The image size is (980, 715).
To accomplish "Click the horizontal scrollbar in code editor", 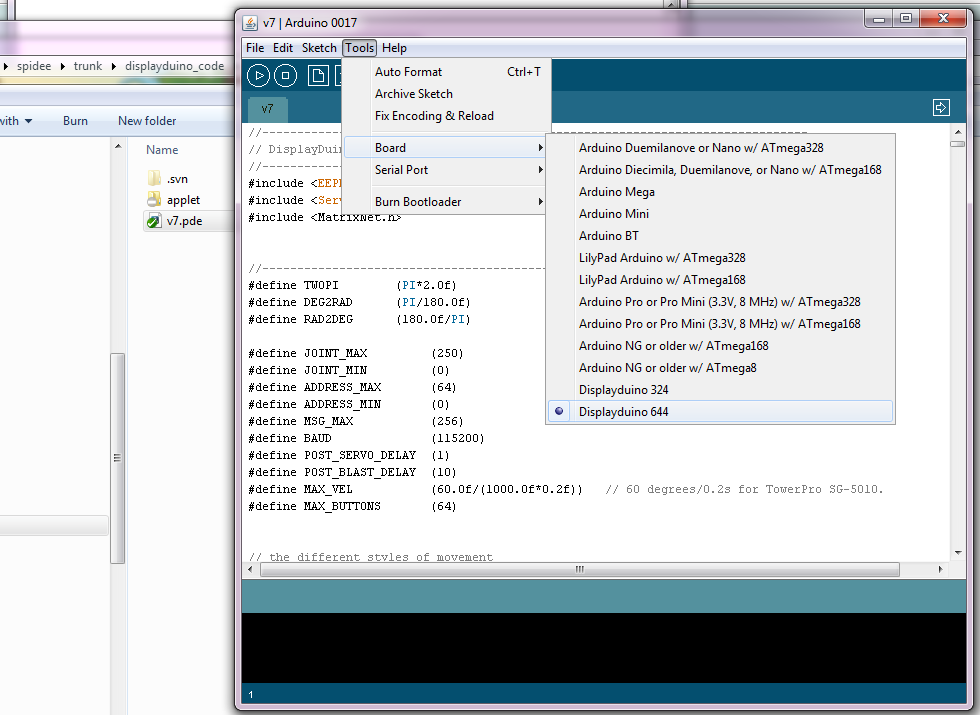I will (578, 569).
